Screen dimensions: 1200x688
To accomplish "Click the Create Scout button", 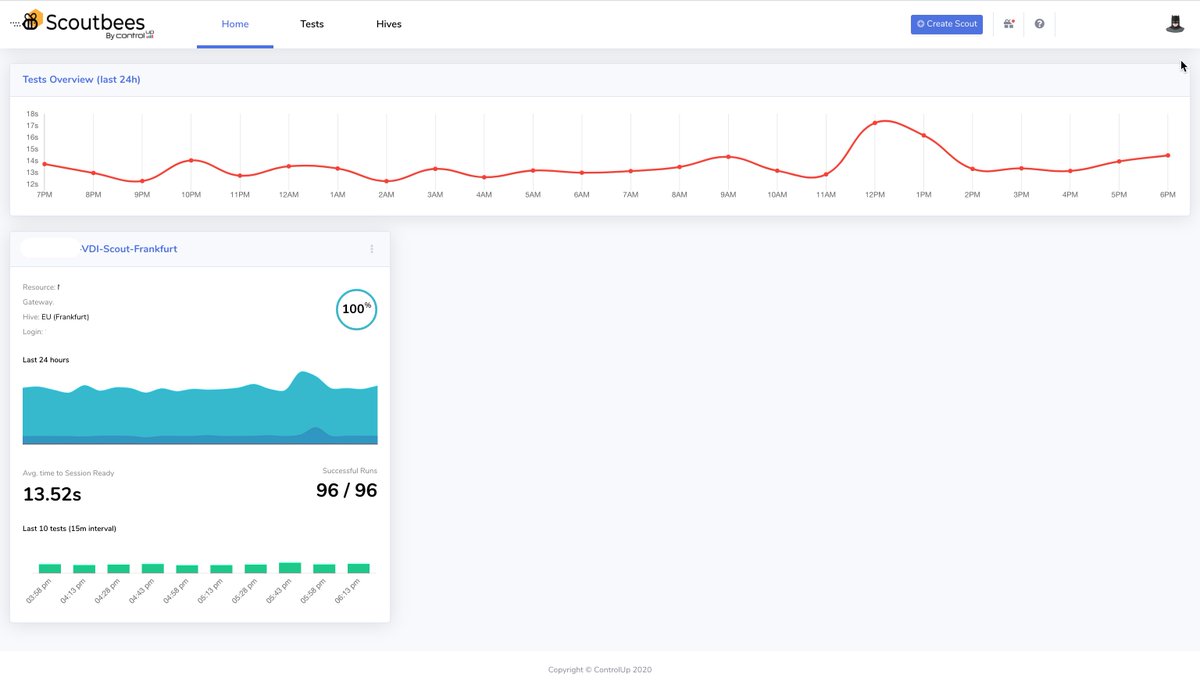I will click(x=947, y=24).
